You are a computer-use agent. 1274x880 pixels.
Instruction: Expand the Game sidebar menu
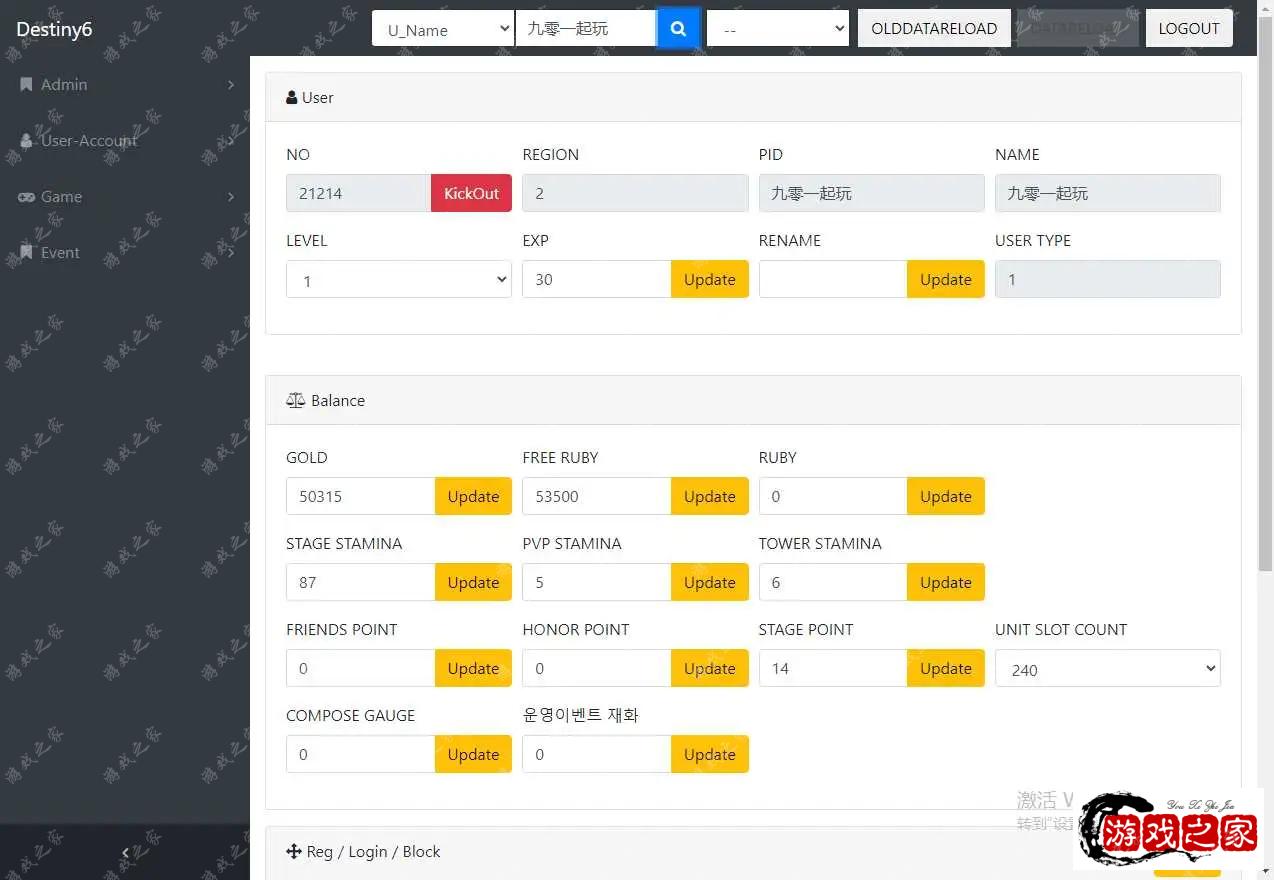(x=125, y=197)
